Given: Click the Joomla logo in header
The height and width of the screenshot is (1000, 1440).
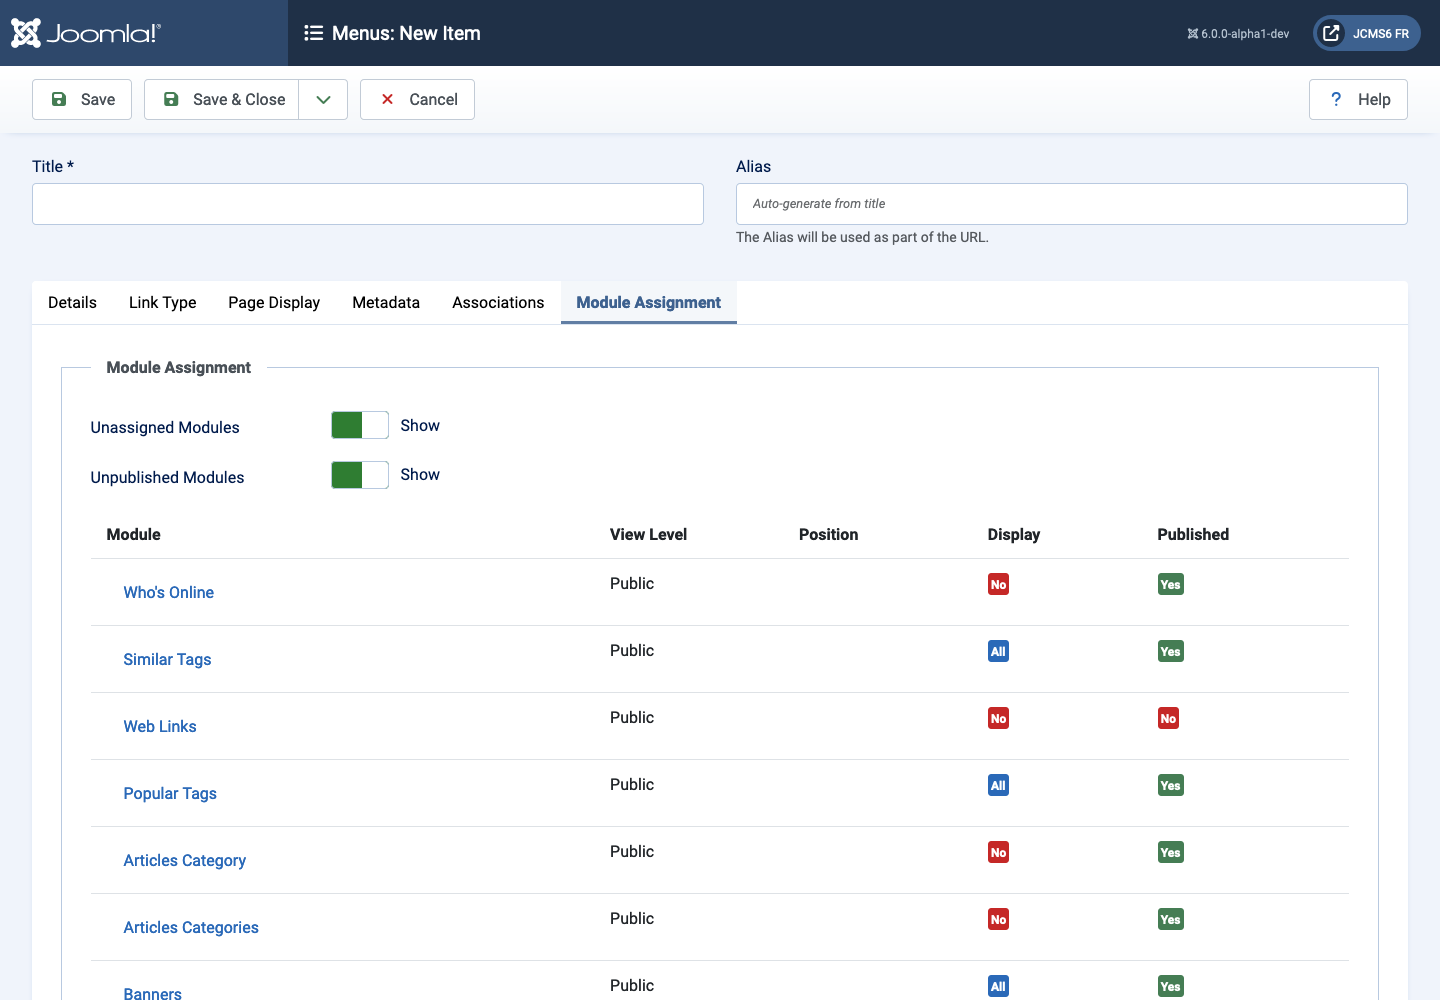Looking at the screenshot, I should coord(85,33).
